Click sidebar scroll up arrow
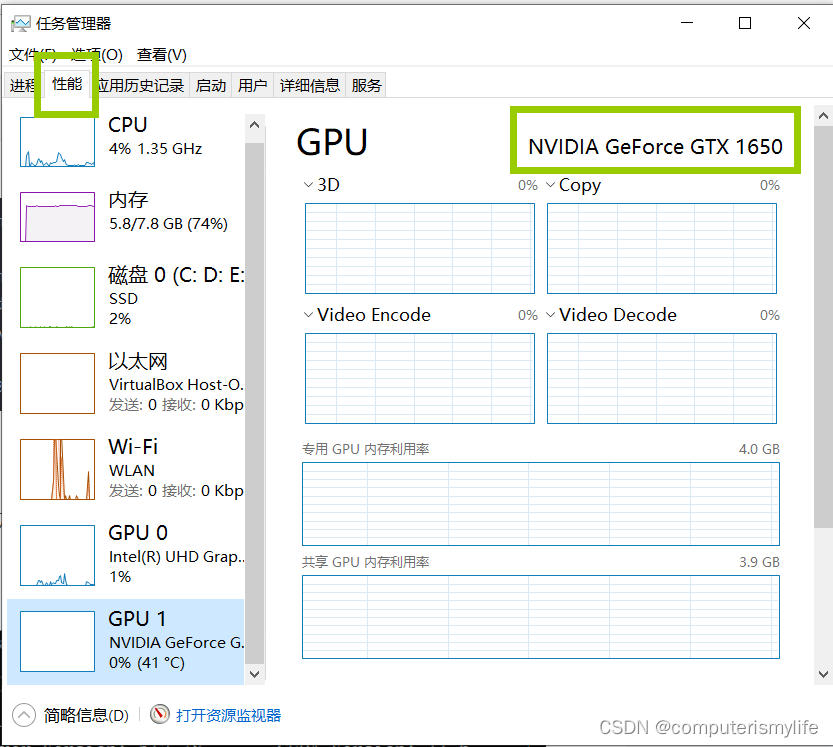Screen dimensions: 833x747 (x=254, y=125)
